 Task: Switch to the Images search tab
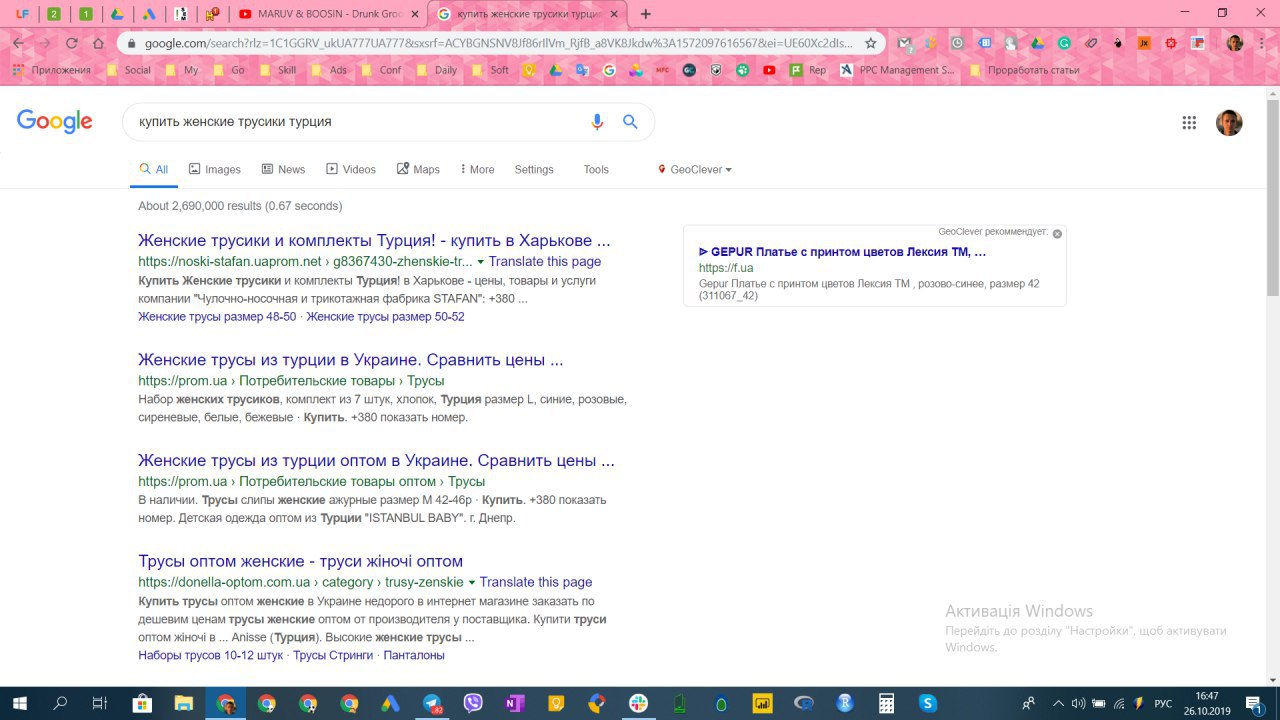(215, 170)
